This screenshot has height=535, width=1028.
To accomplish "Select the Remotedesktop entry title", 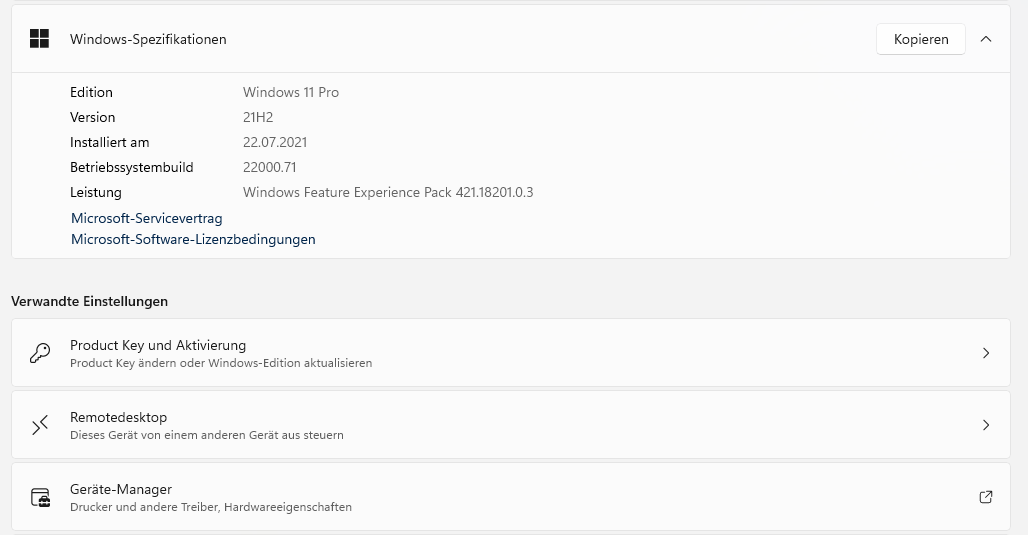I will coord(118,417).
